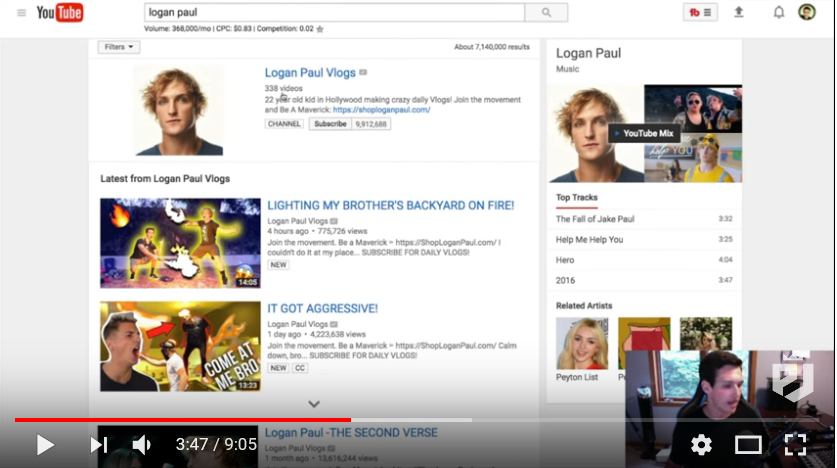Skip to the next video

click(x=99, y=445)
